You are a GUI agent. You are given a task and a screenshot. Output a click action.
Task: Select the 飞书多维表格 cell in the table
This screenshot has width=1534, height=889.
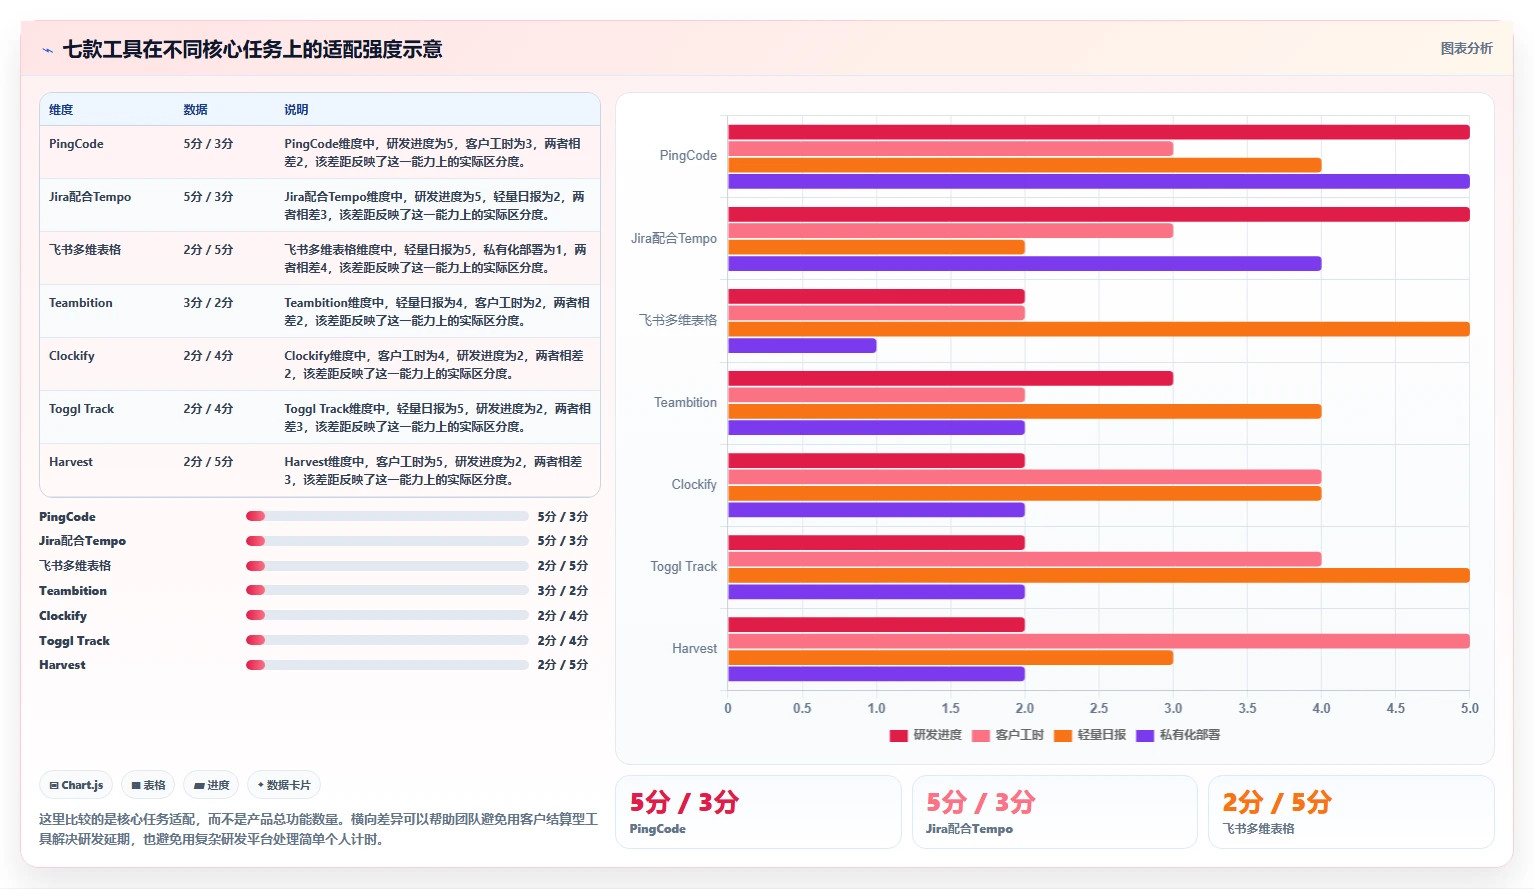pyautogui.click(x=85, y=250)
